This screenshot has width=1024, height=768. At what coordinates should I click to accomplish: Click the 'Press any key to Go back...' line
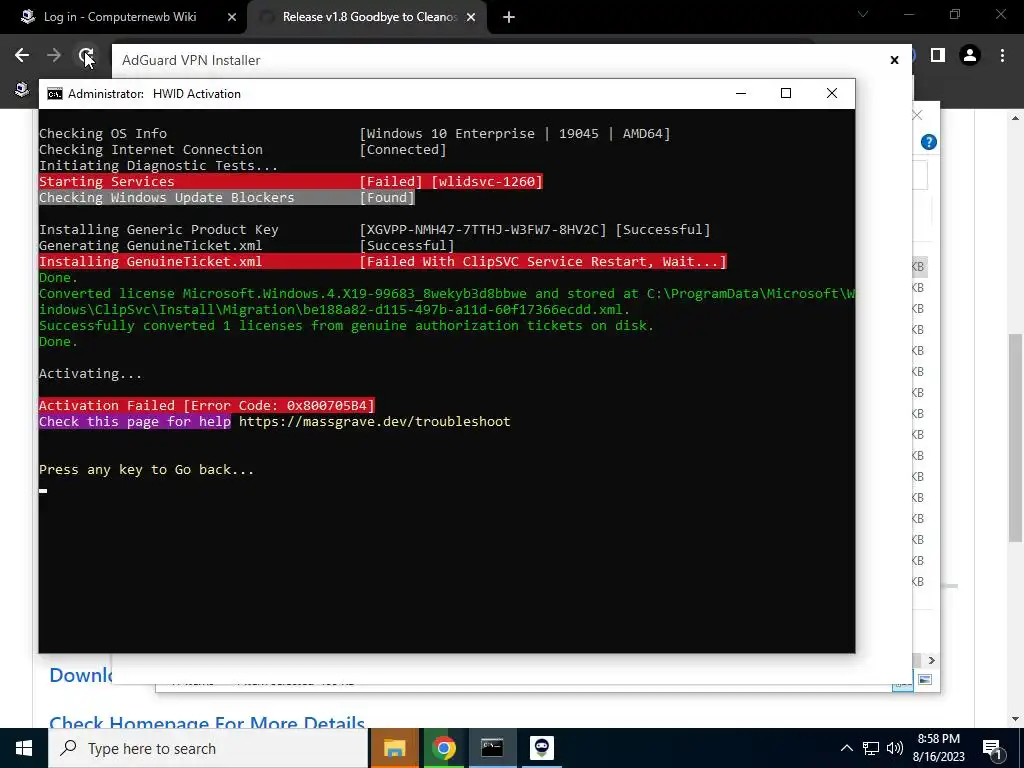point(146,470)
